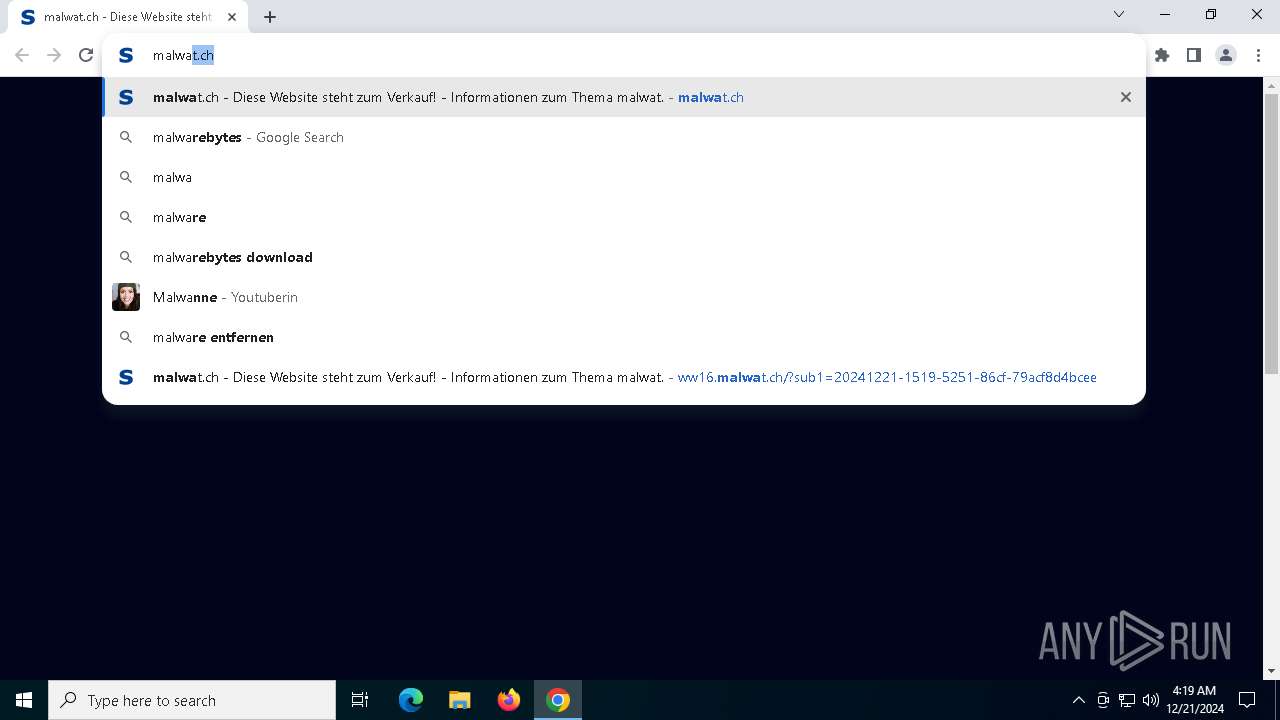
Task: Go back using the back arrow
Action: tap(22, 55)
